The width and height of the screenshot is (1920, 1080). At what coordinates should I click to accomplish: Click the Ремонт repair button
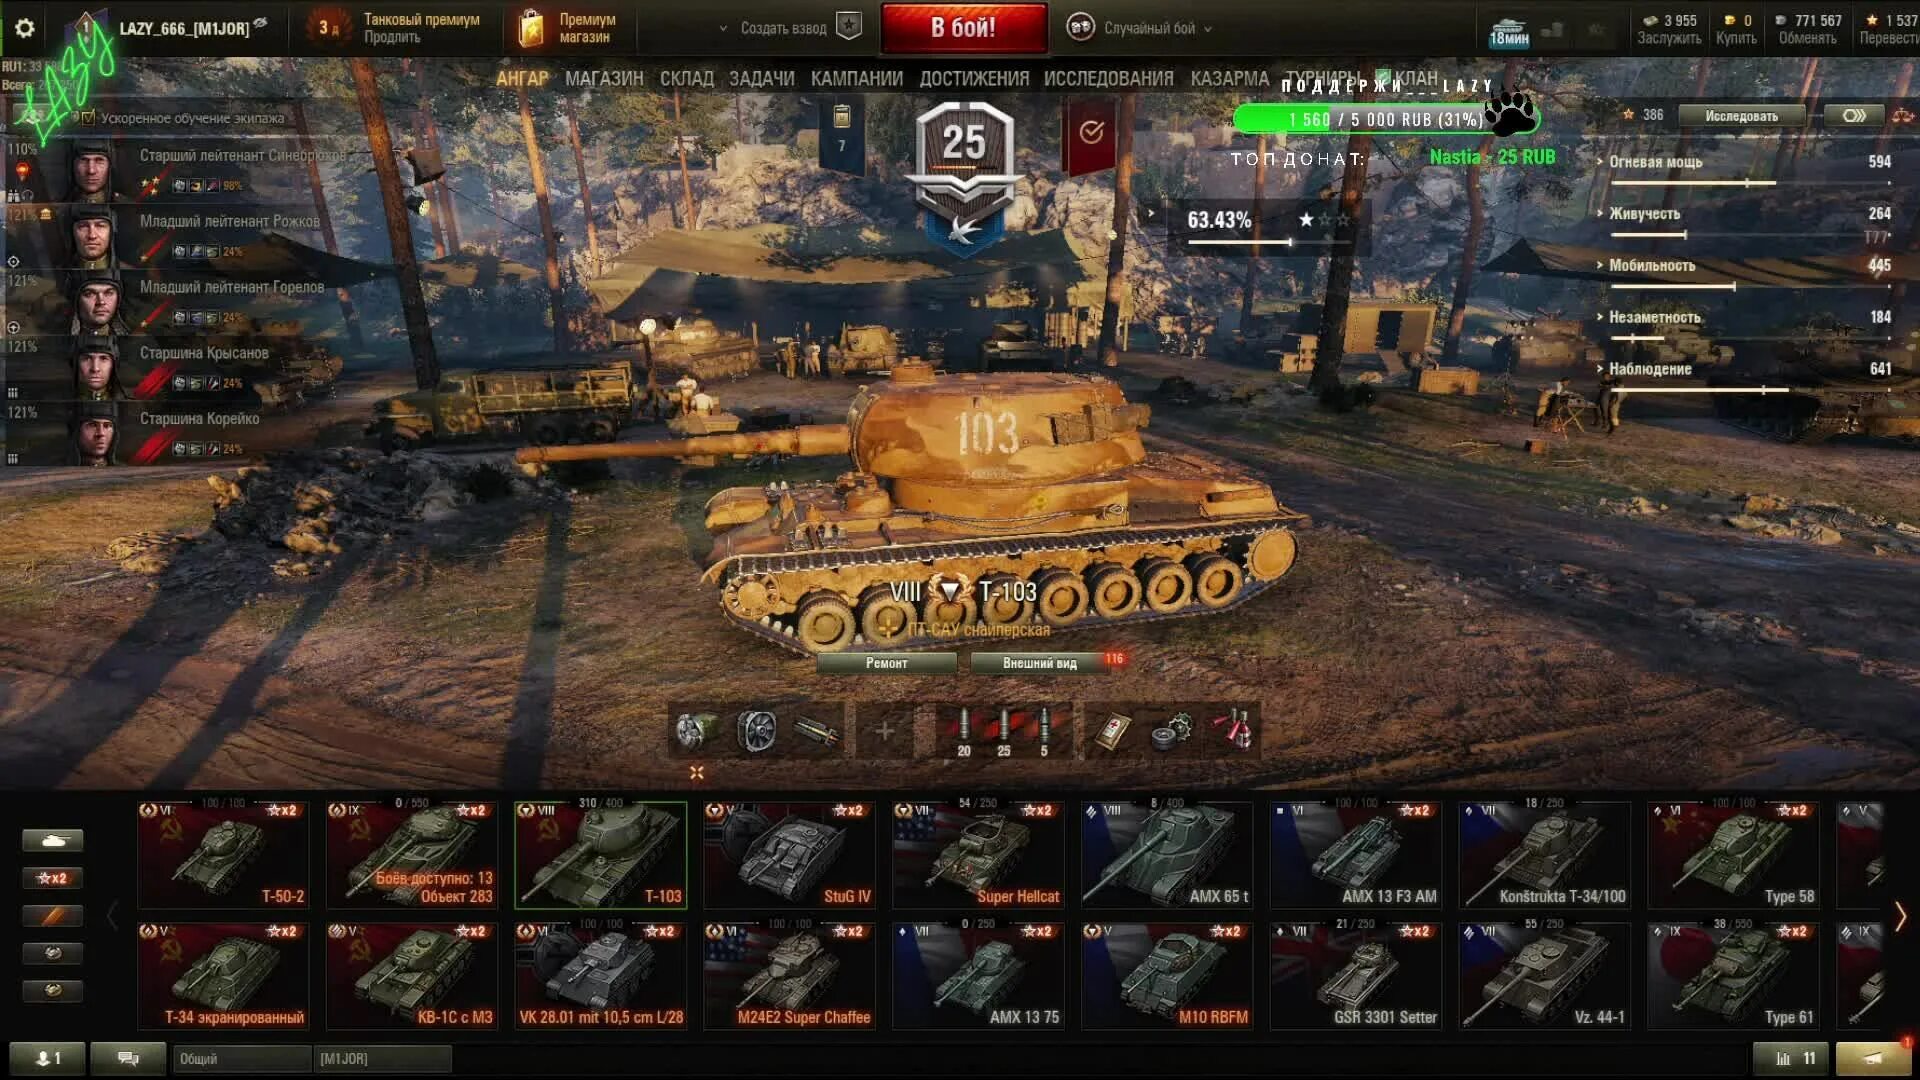887,663
